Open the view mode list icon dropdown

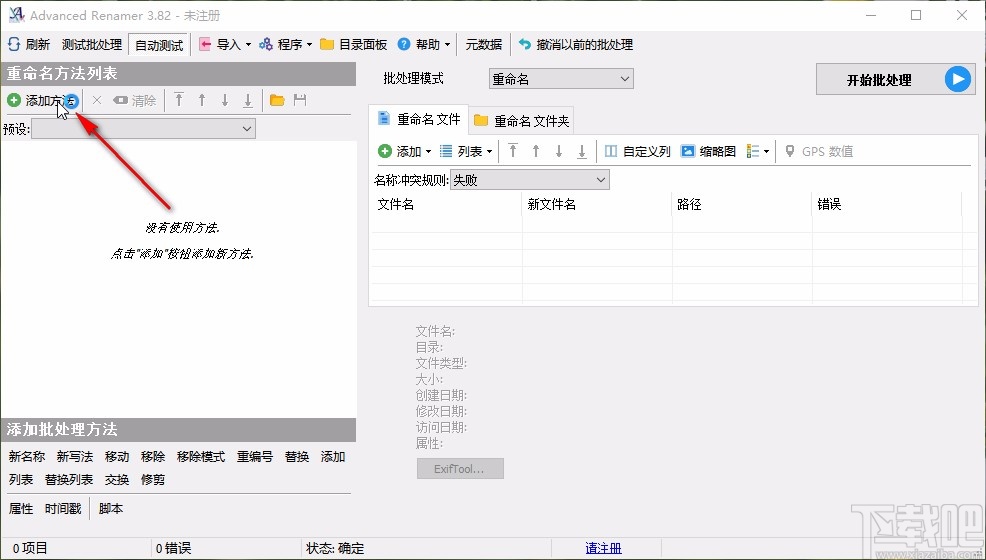758,151
